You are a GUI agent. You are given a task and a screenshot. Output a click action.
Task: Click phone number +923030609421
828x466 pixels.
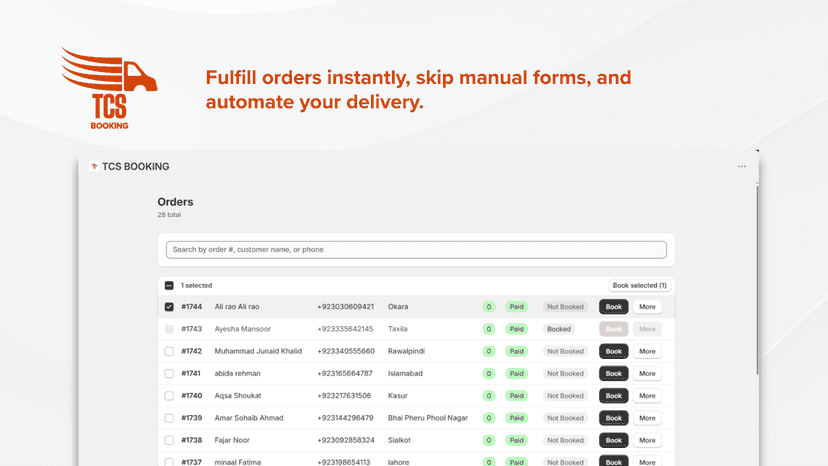pyautogui.click(x=345, y=307)
